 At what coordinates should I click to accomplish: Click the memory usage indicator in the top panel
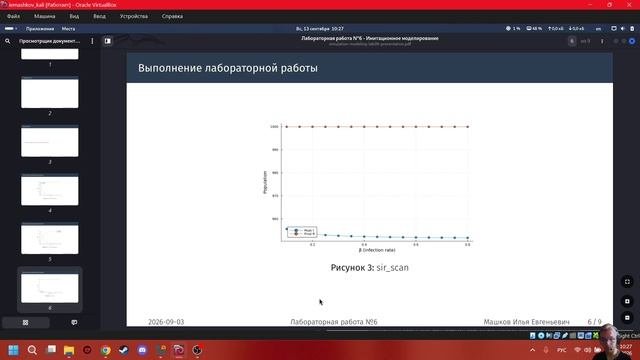(534, 29)
